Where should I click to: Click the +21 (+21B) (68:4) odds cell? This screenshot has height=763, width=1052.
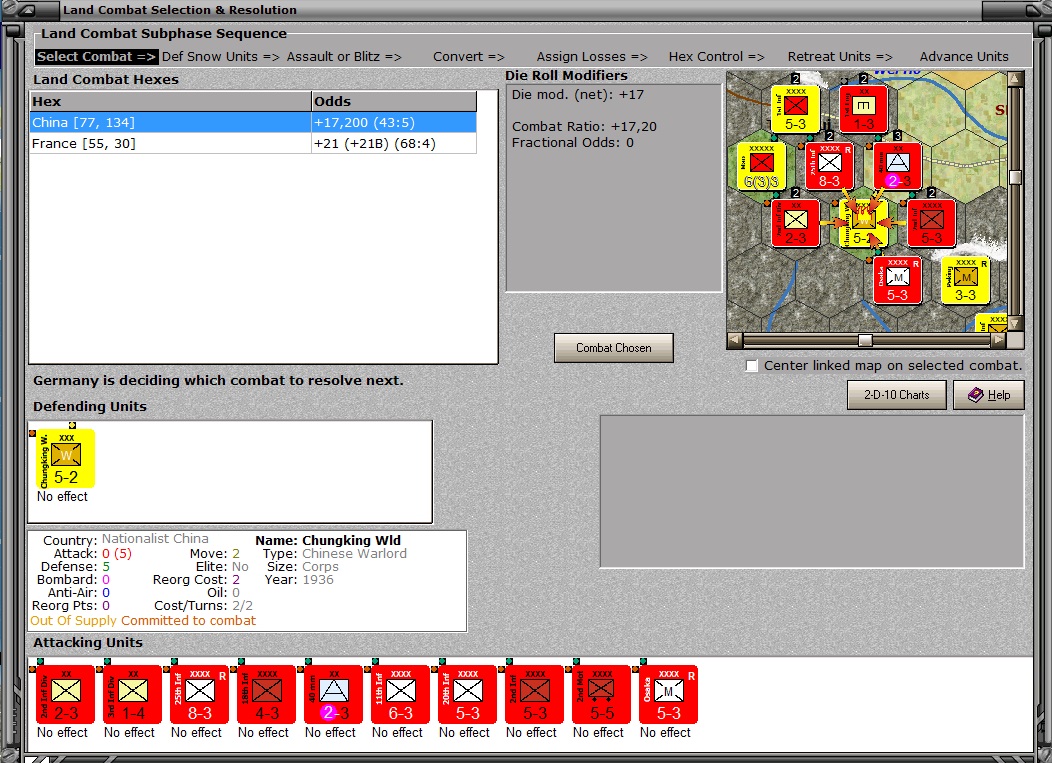pyautogui.click(x=394, y=144)
